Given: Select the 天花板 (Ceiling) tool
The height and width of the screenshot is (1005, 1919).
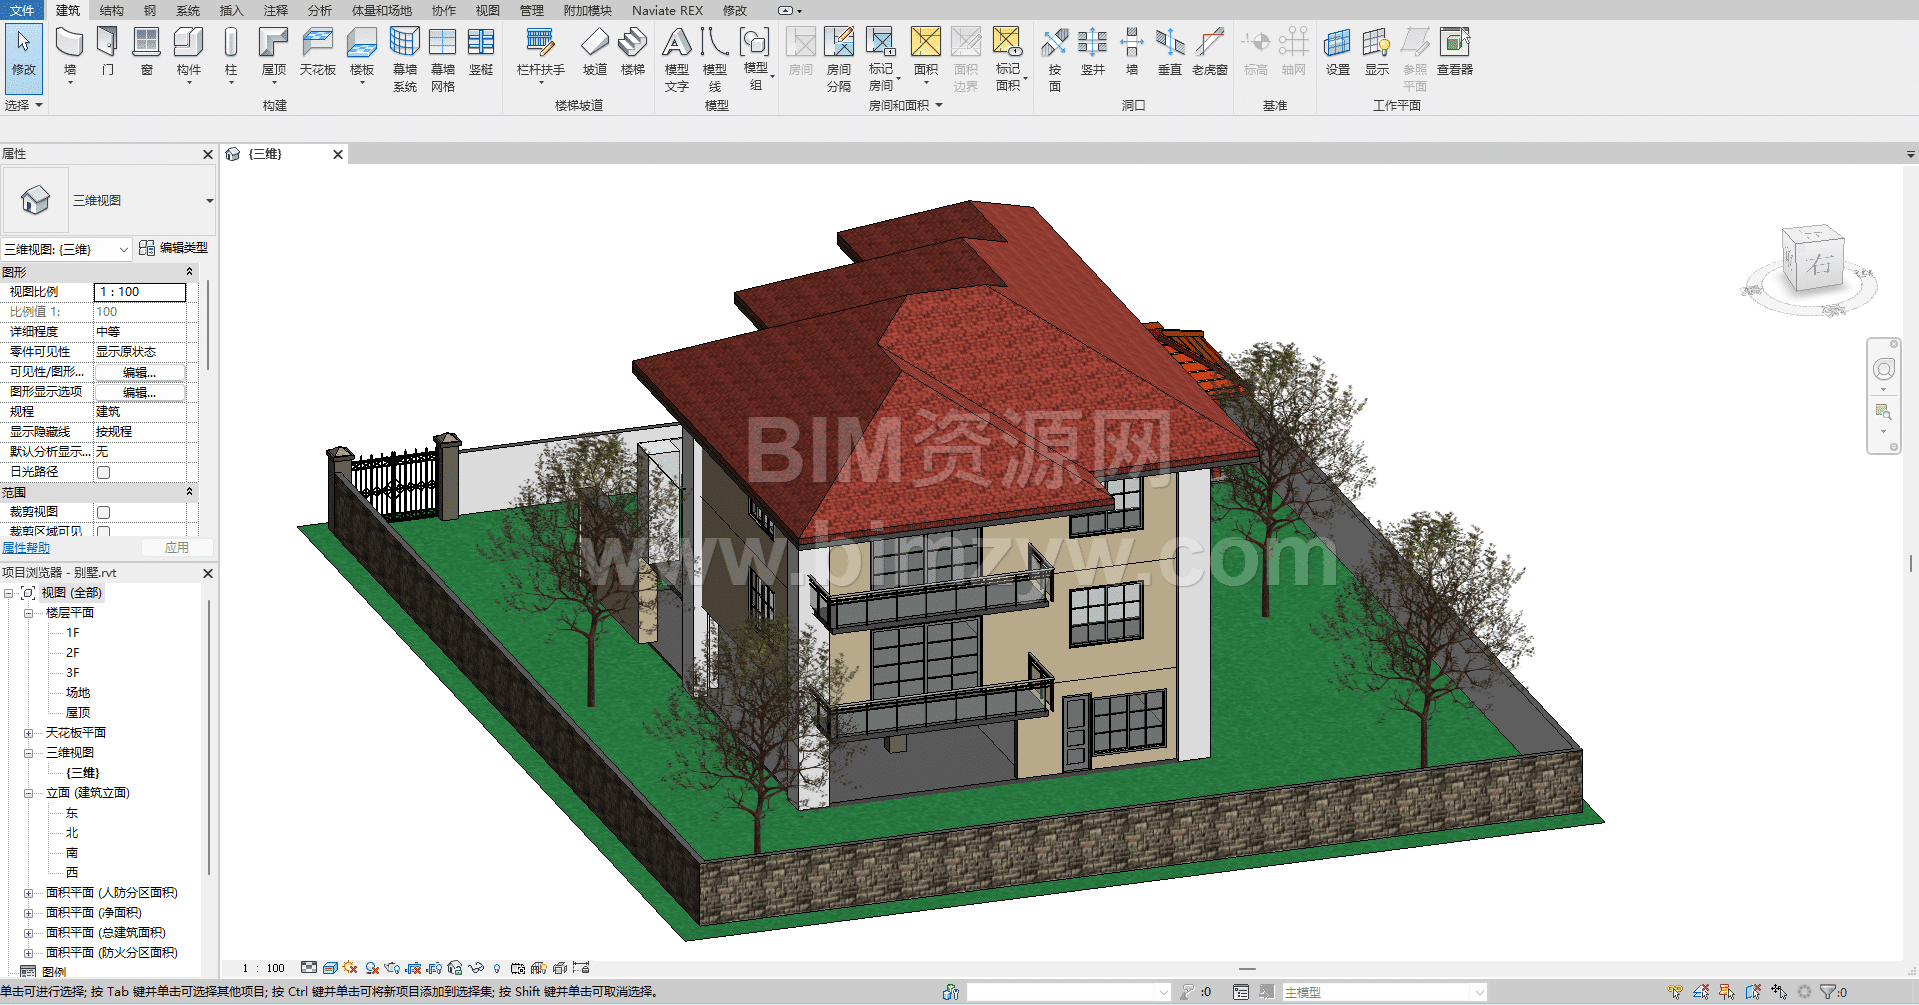Looking at the screenshot, I should (x=318, y=52).
